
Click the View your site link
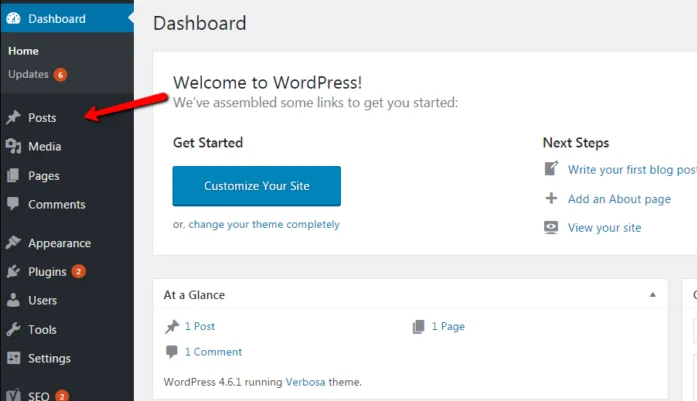(605, 228)
